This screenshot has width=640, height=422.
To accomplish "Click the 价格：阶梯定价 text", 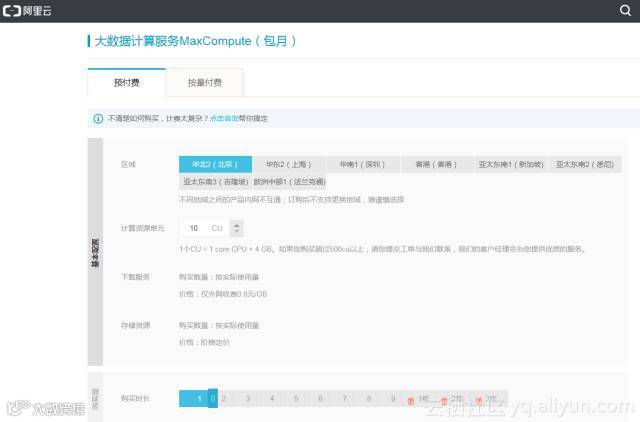I will point(204,342).
